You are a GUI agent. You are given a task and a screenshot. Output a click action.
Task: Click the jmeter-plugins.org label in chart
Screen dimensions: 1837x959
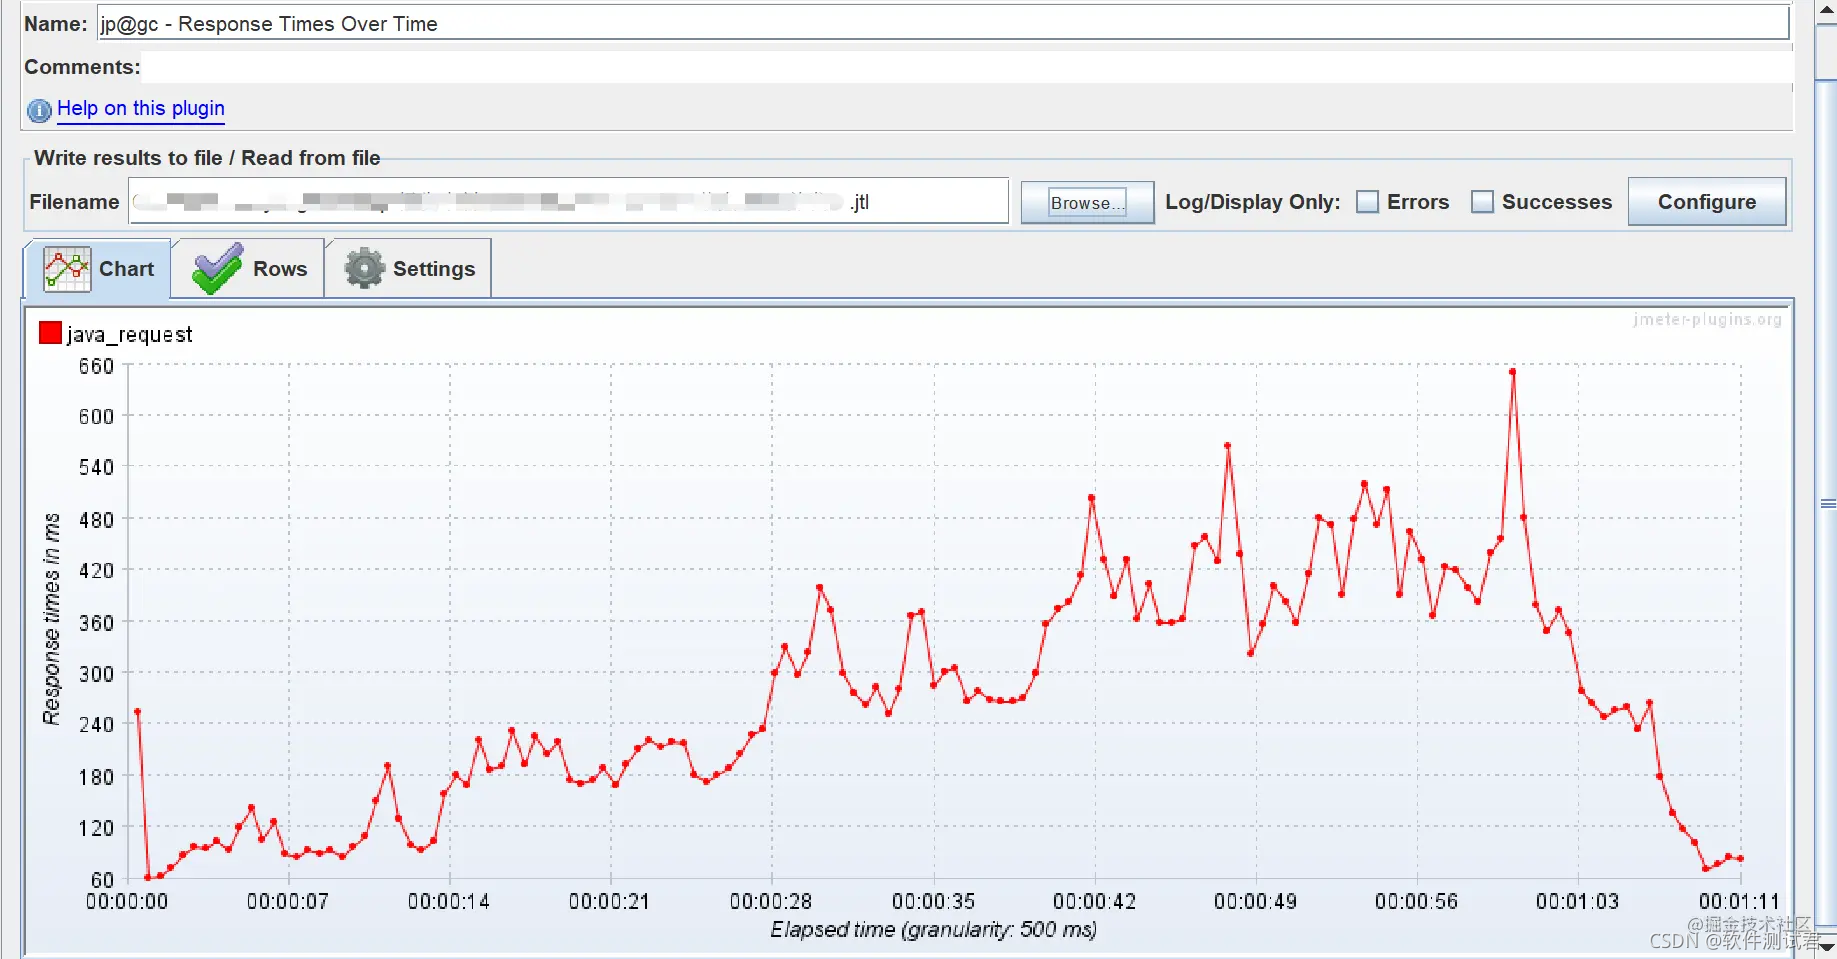pyautogui.click(x=1706, y=320)
